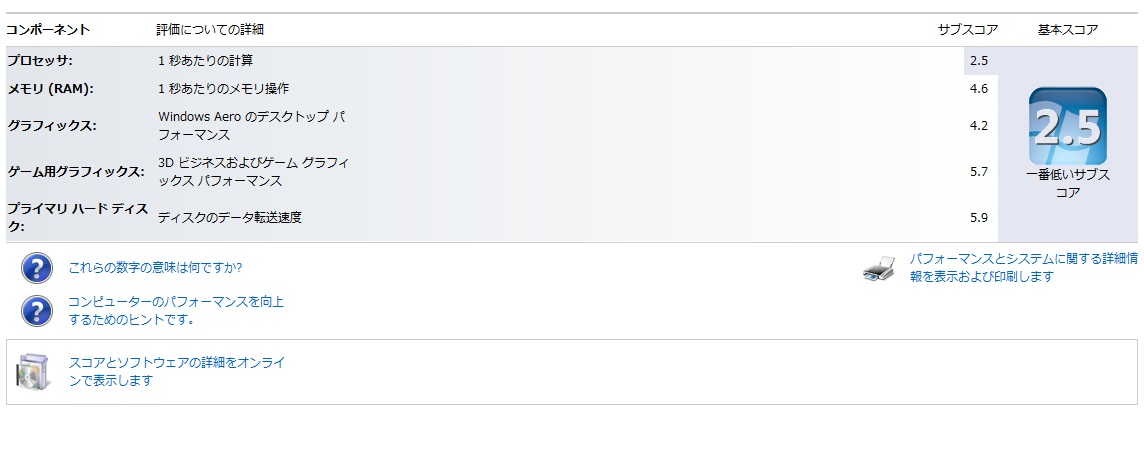Viewport: 1144px width, 460px height.
Task: Click the コンポーネント column header
Action: click(48, 30)
